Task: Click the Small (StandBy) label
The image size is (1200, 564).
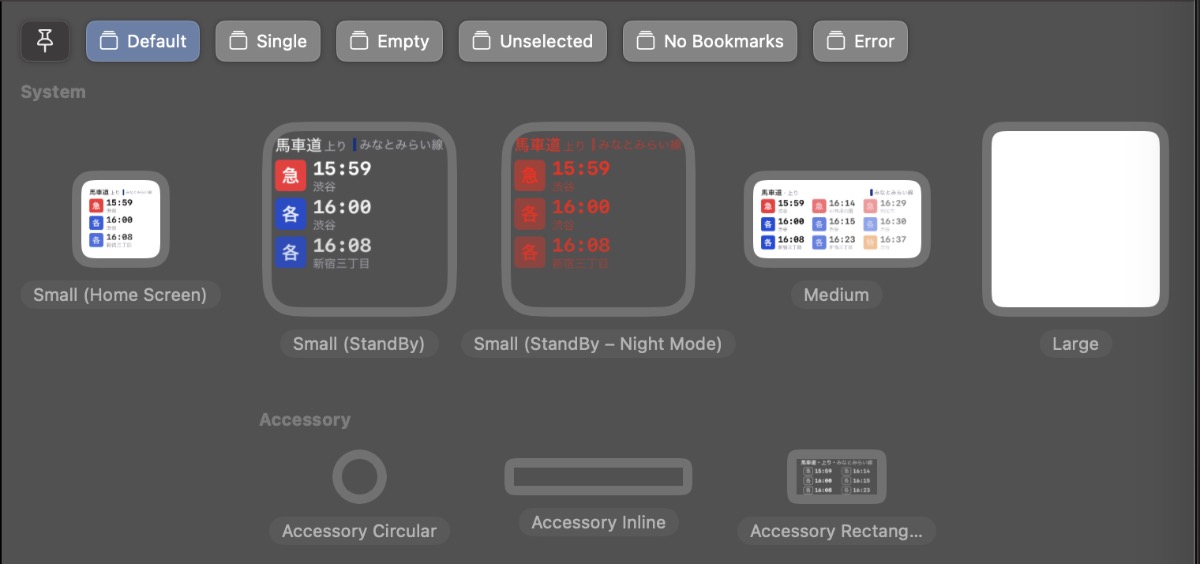Action: [x=359, y=344]
